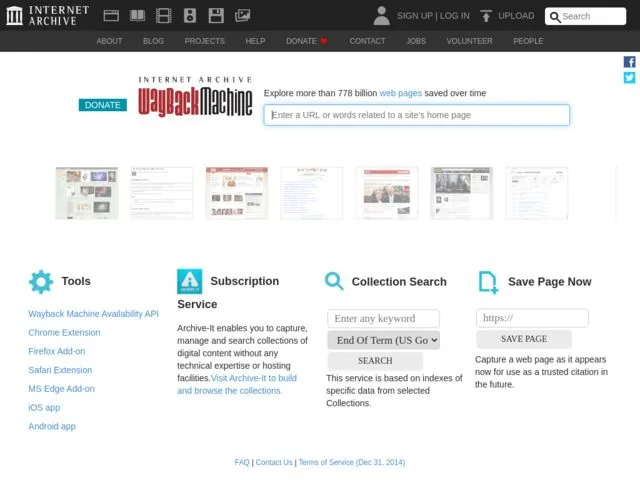The image size is (640, 480).
Task: Open the iOS app link
Action: 44,408
